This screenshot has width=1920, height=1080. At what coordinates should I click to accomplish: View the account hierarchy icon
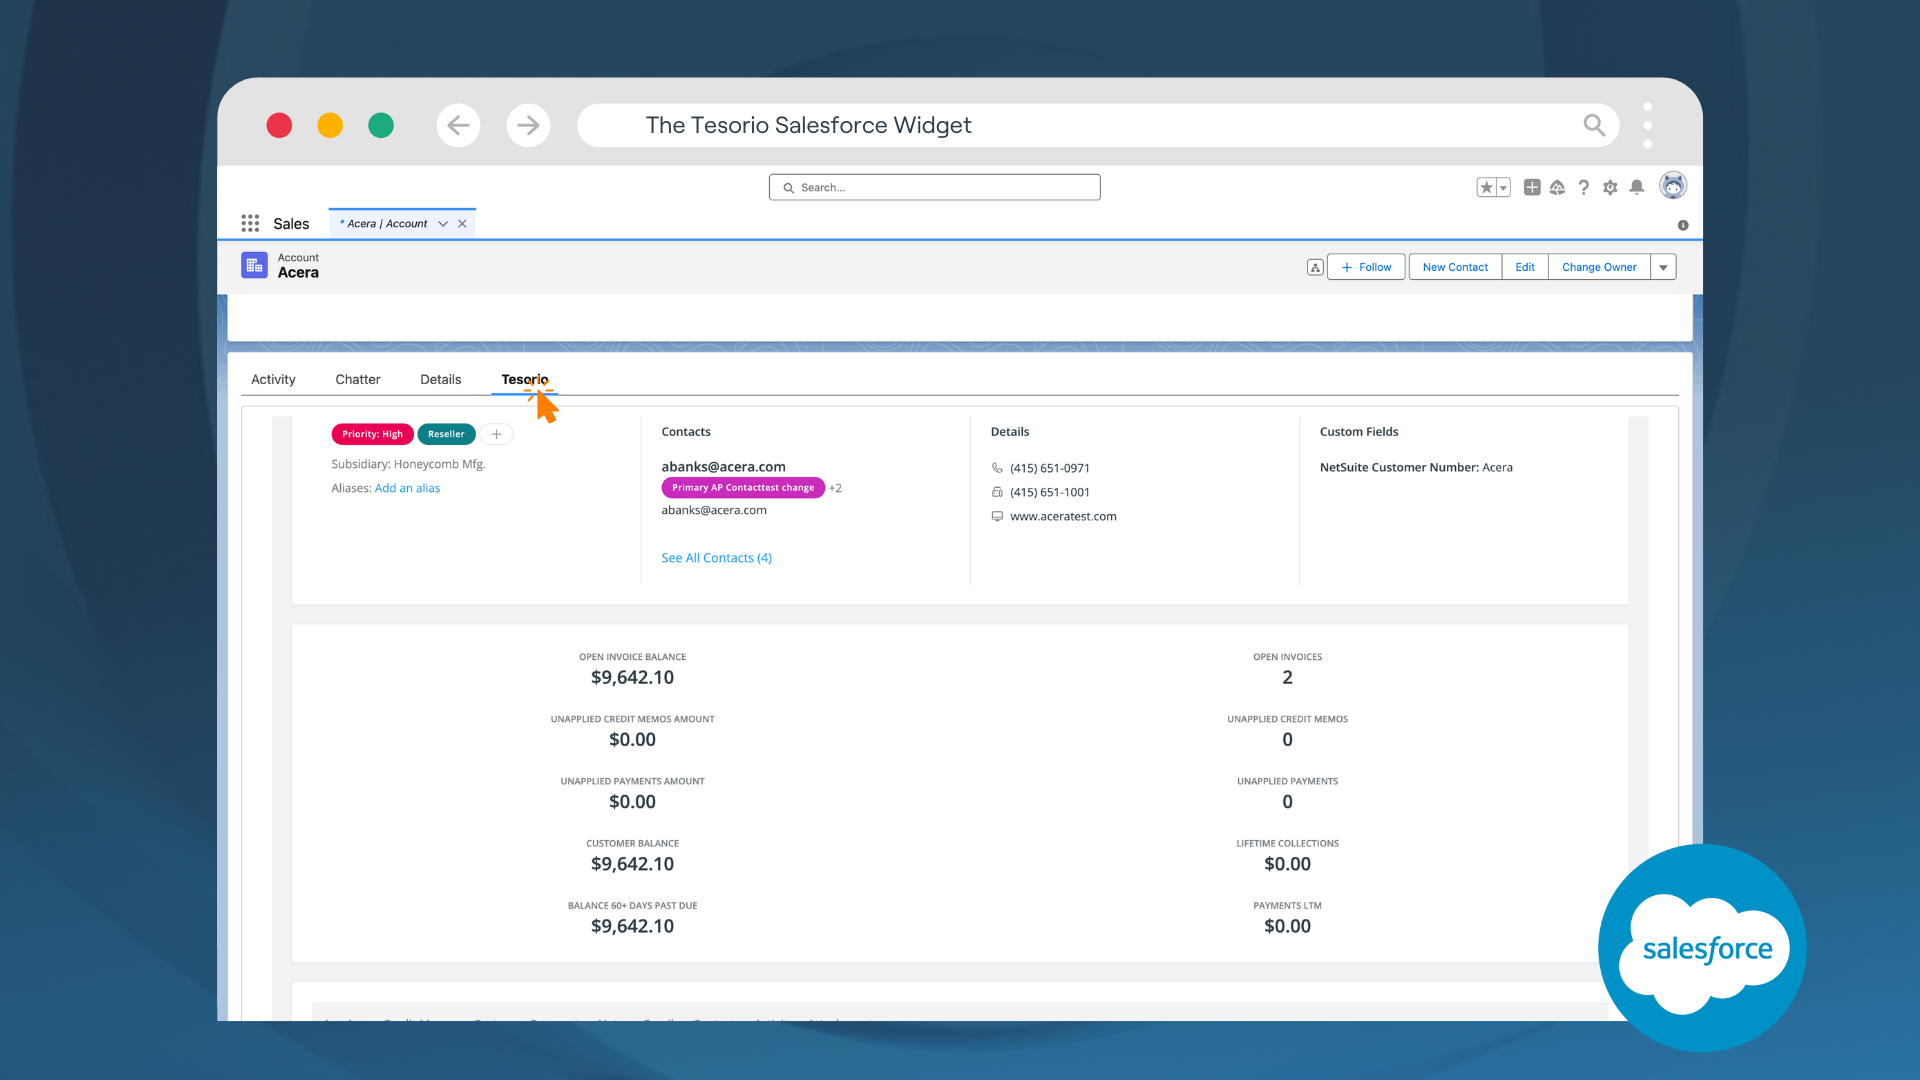[1315, 267]
